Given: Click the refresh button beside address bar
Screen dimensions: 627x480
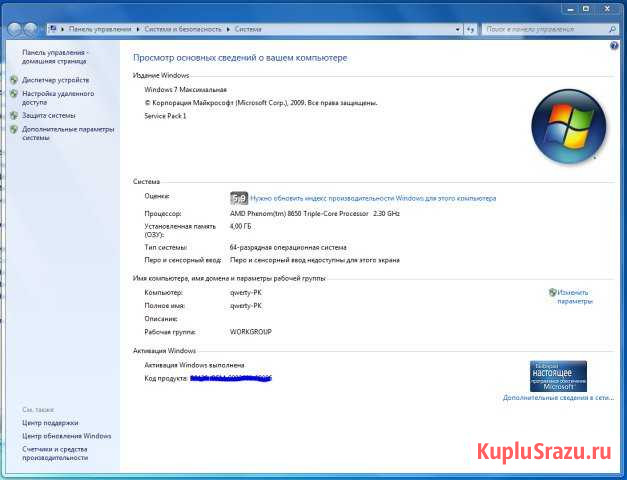Looking at the screenshot, I should 471,29.
